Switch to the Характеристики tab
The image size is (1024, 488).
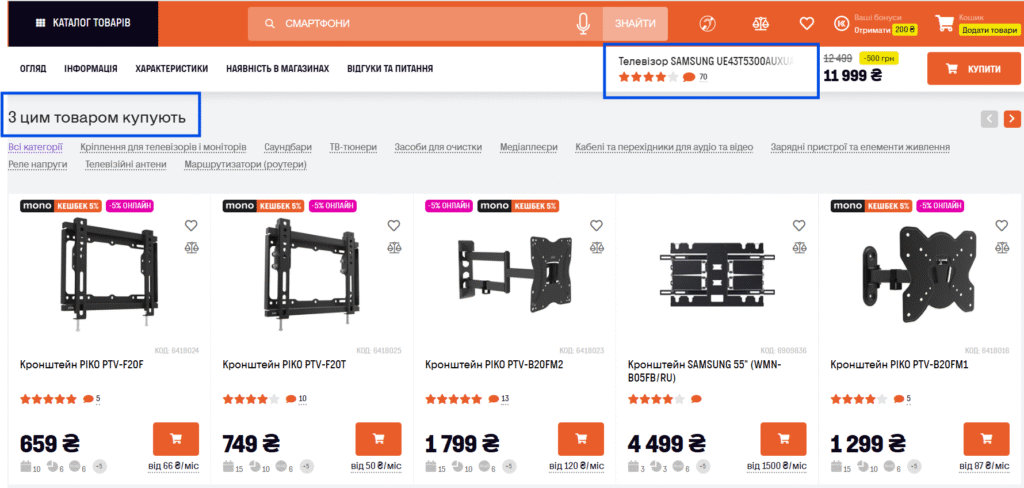171,69
